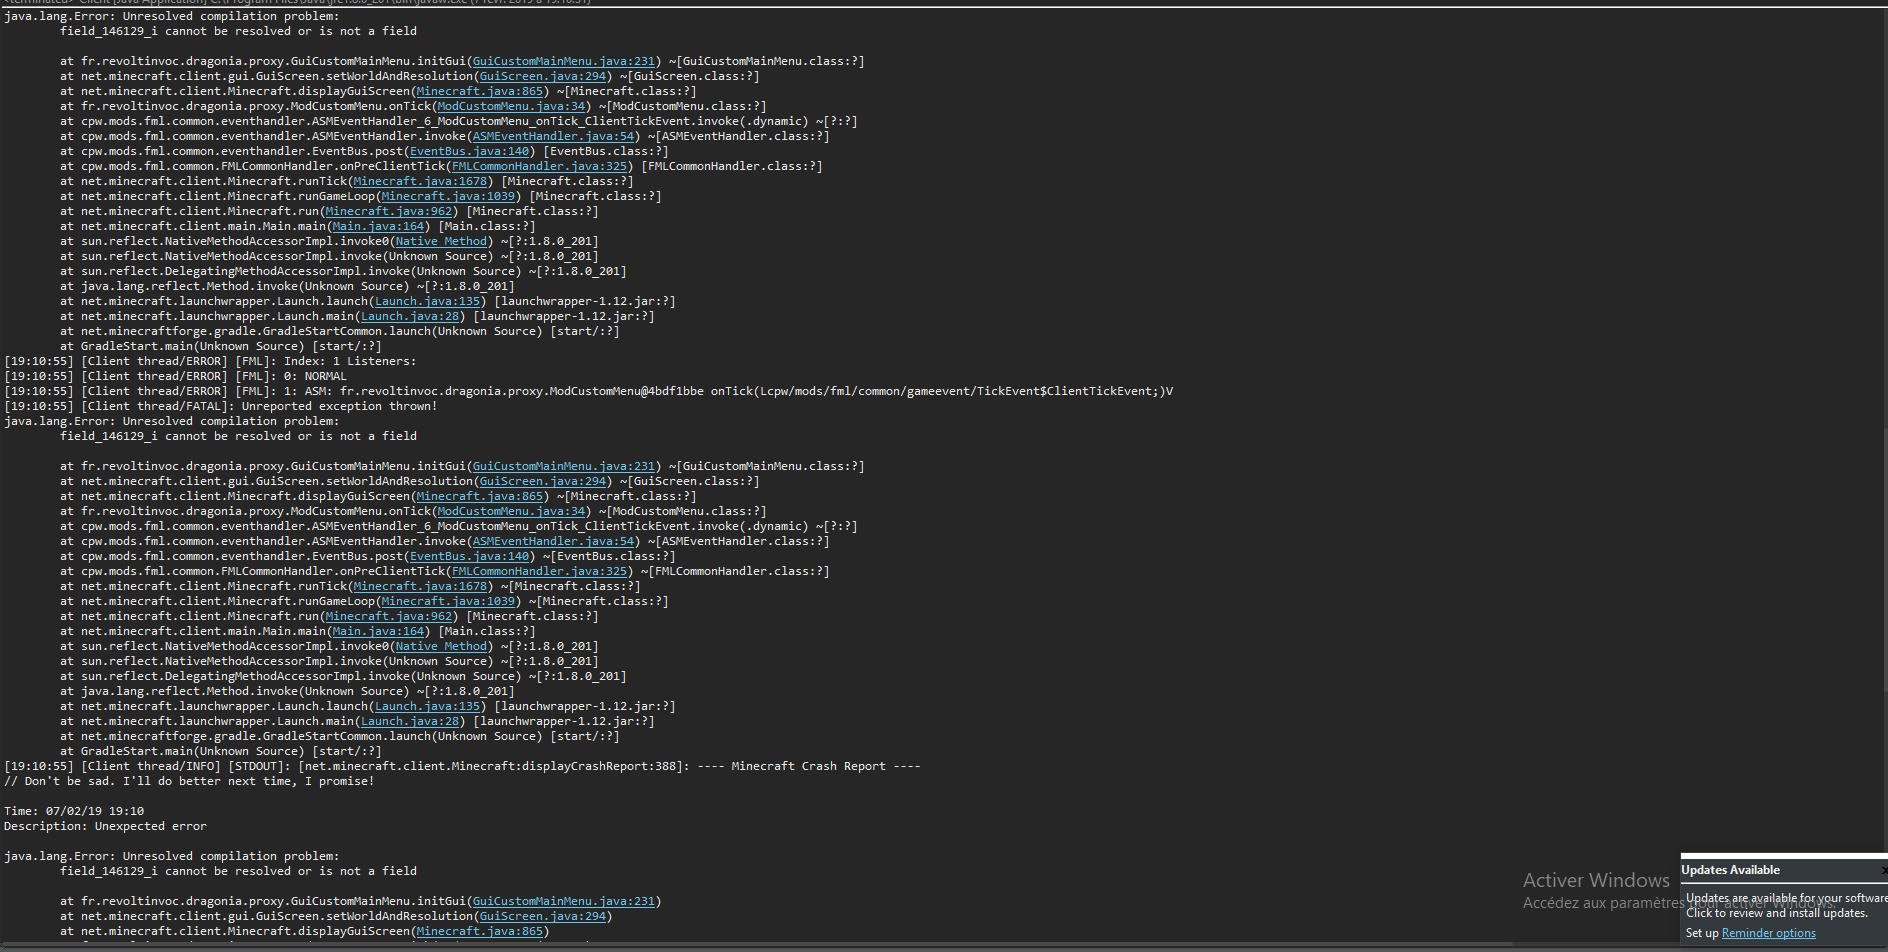This screenshot has height=952, width=1888.
Task: Follow Minecraft.java:962 link in the second stack trace
Action: (389, 616)
